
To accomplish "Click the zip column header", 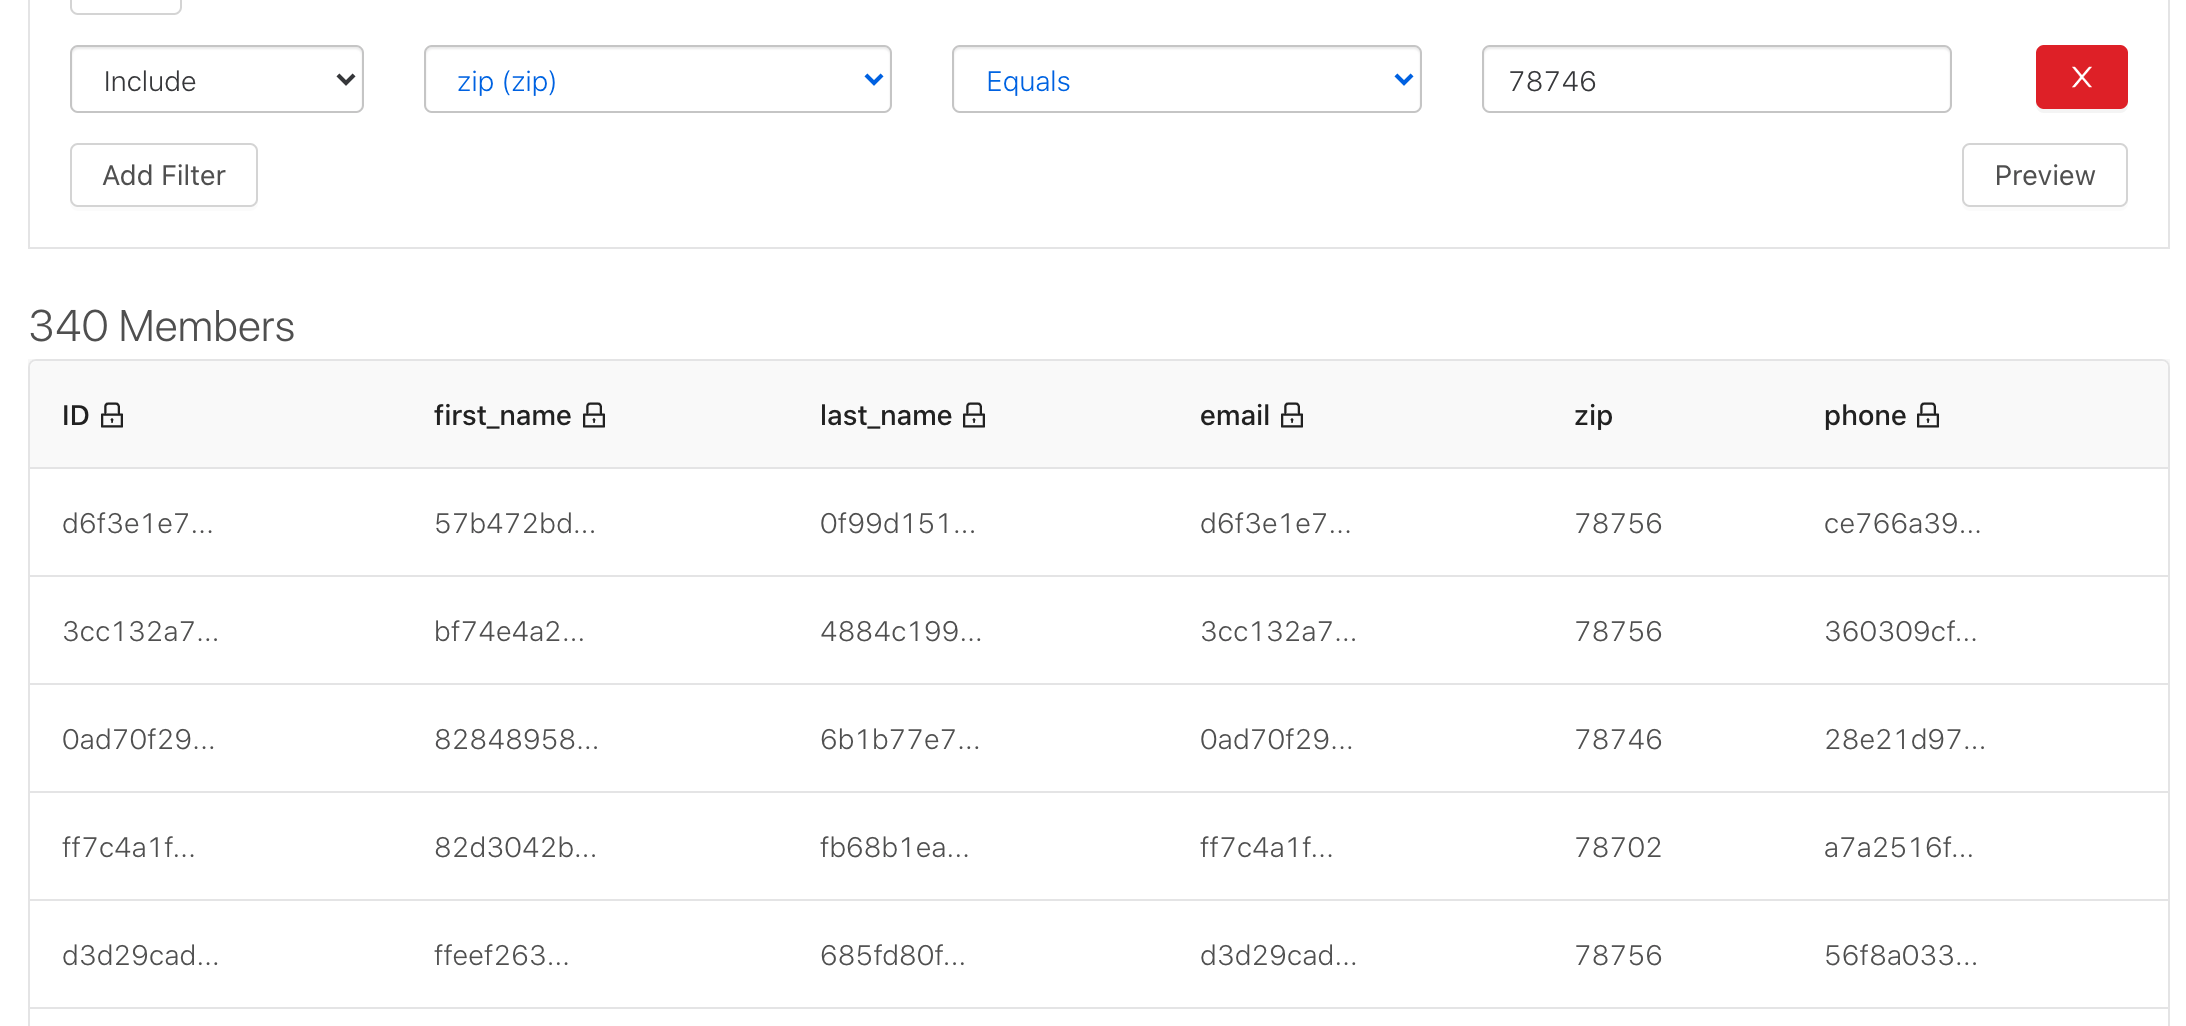I will coord(1592,415).
